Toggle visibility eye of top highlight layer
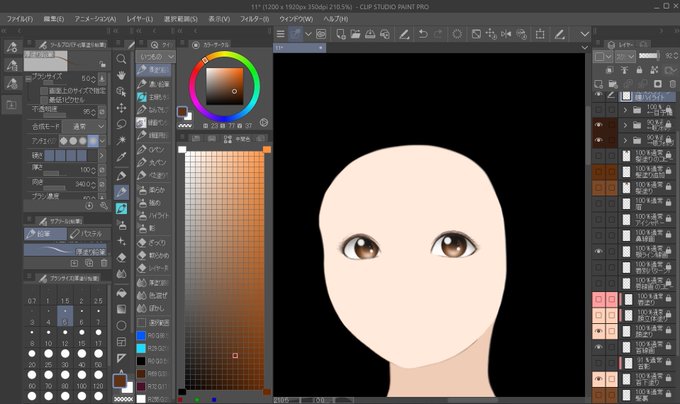The width and height of the screenshot is (680, 404). (x=599, y=94)
